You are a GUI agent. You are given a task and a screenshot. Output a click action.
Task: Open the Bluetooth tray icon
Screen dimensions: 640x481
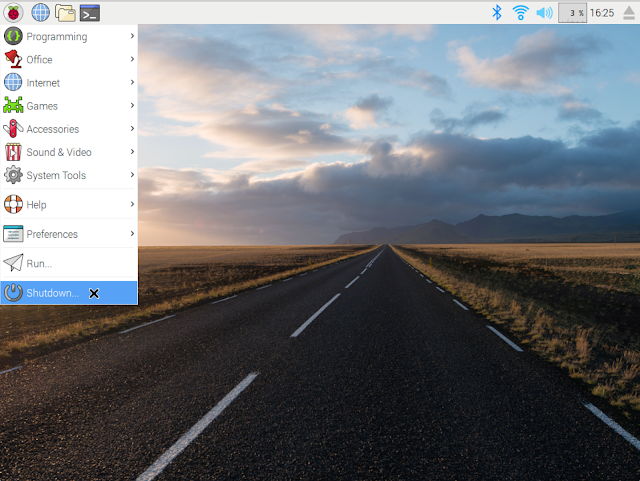coord(496,13)
